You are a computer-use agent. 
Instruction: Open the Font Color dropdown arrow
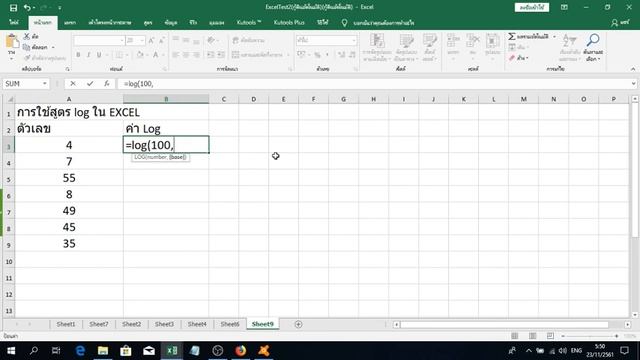[163, 55]
